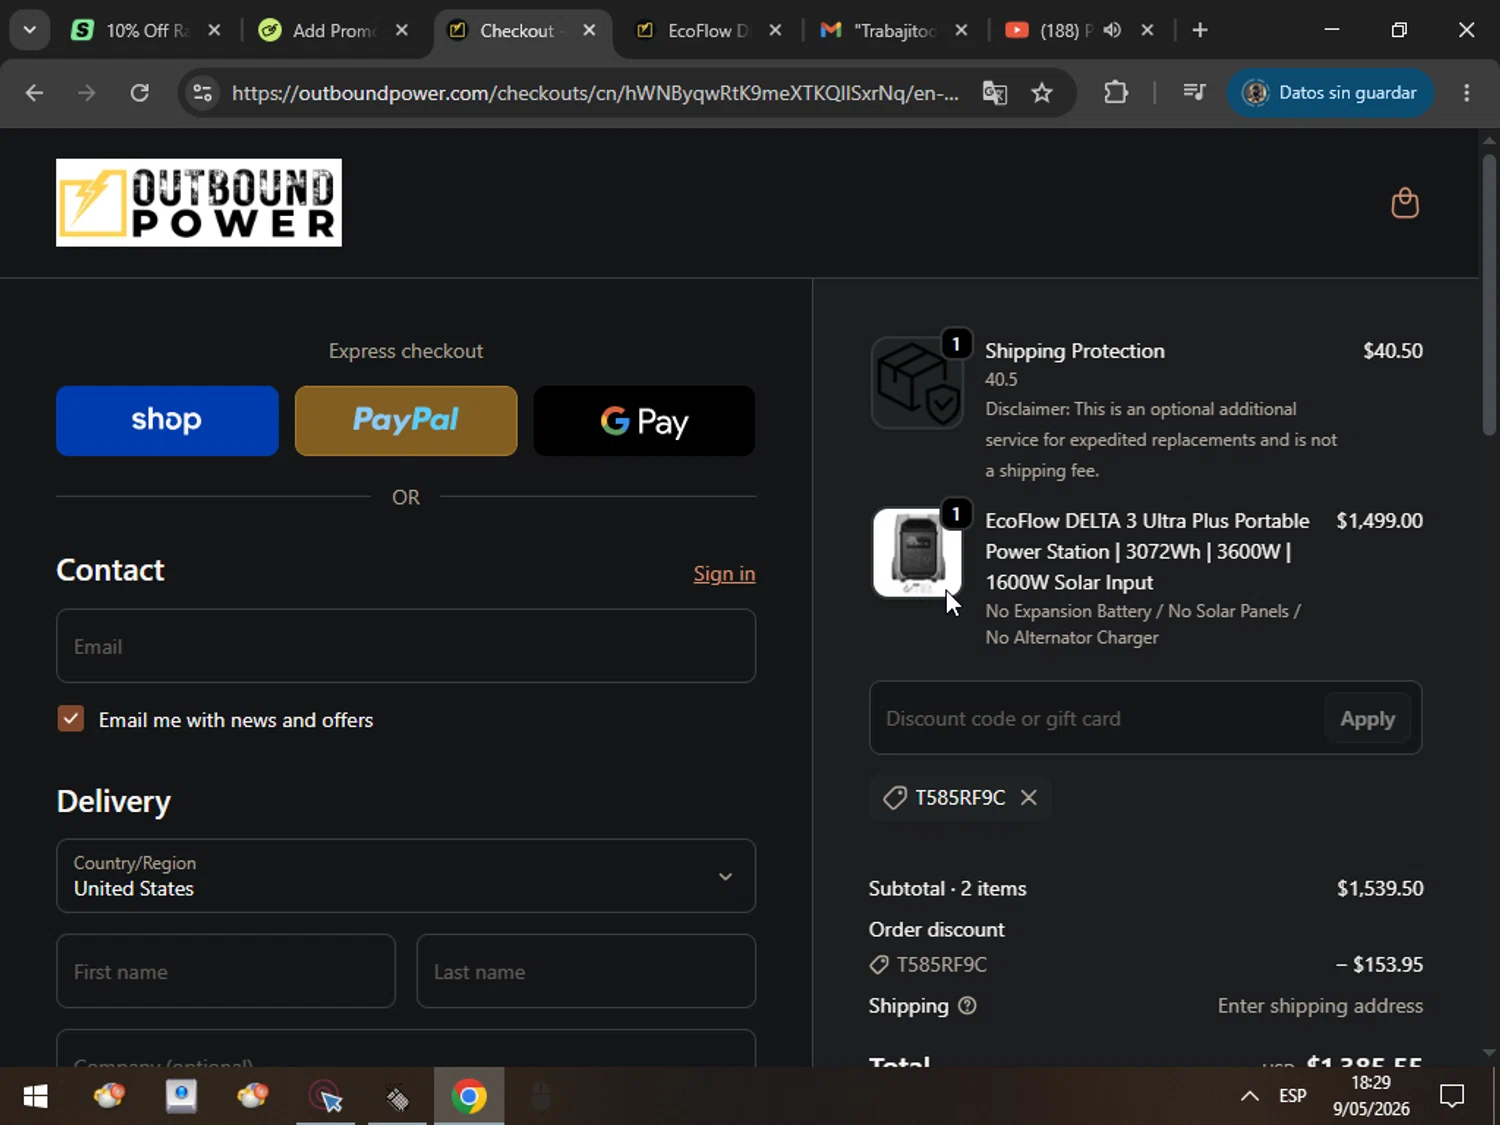Open the Windows Start menu
Viewport: 1500px width, 1125px height.
(x=35, y=1097)
